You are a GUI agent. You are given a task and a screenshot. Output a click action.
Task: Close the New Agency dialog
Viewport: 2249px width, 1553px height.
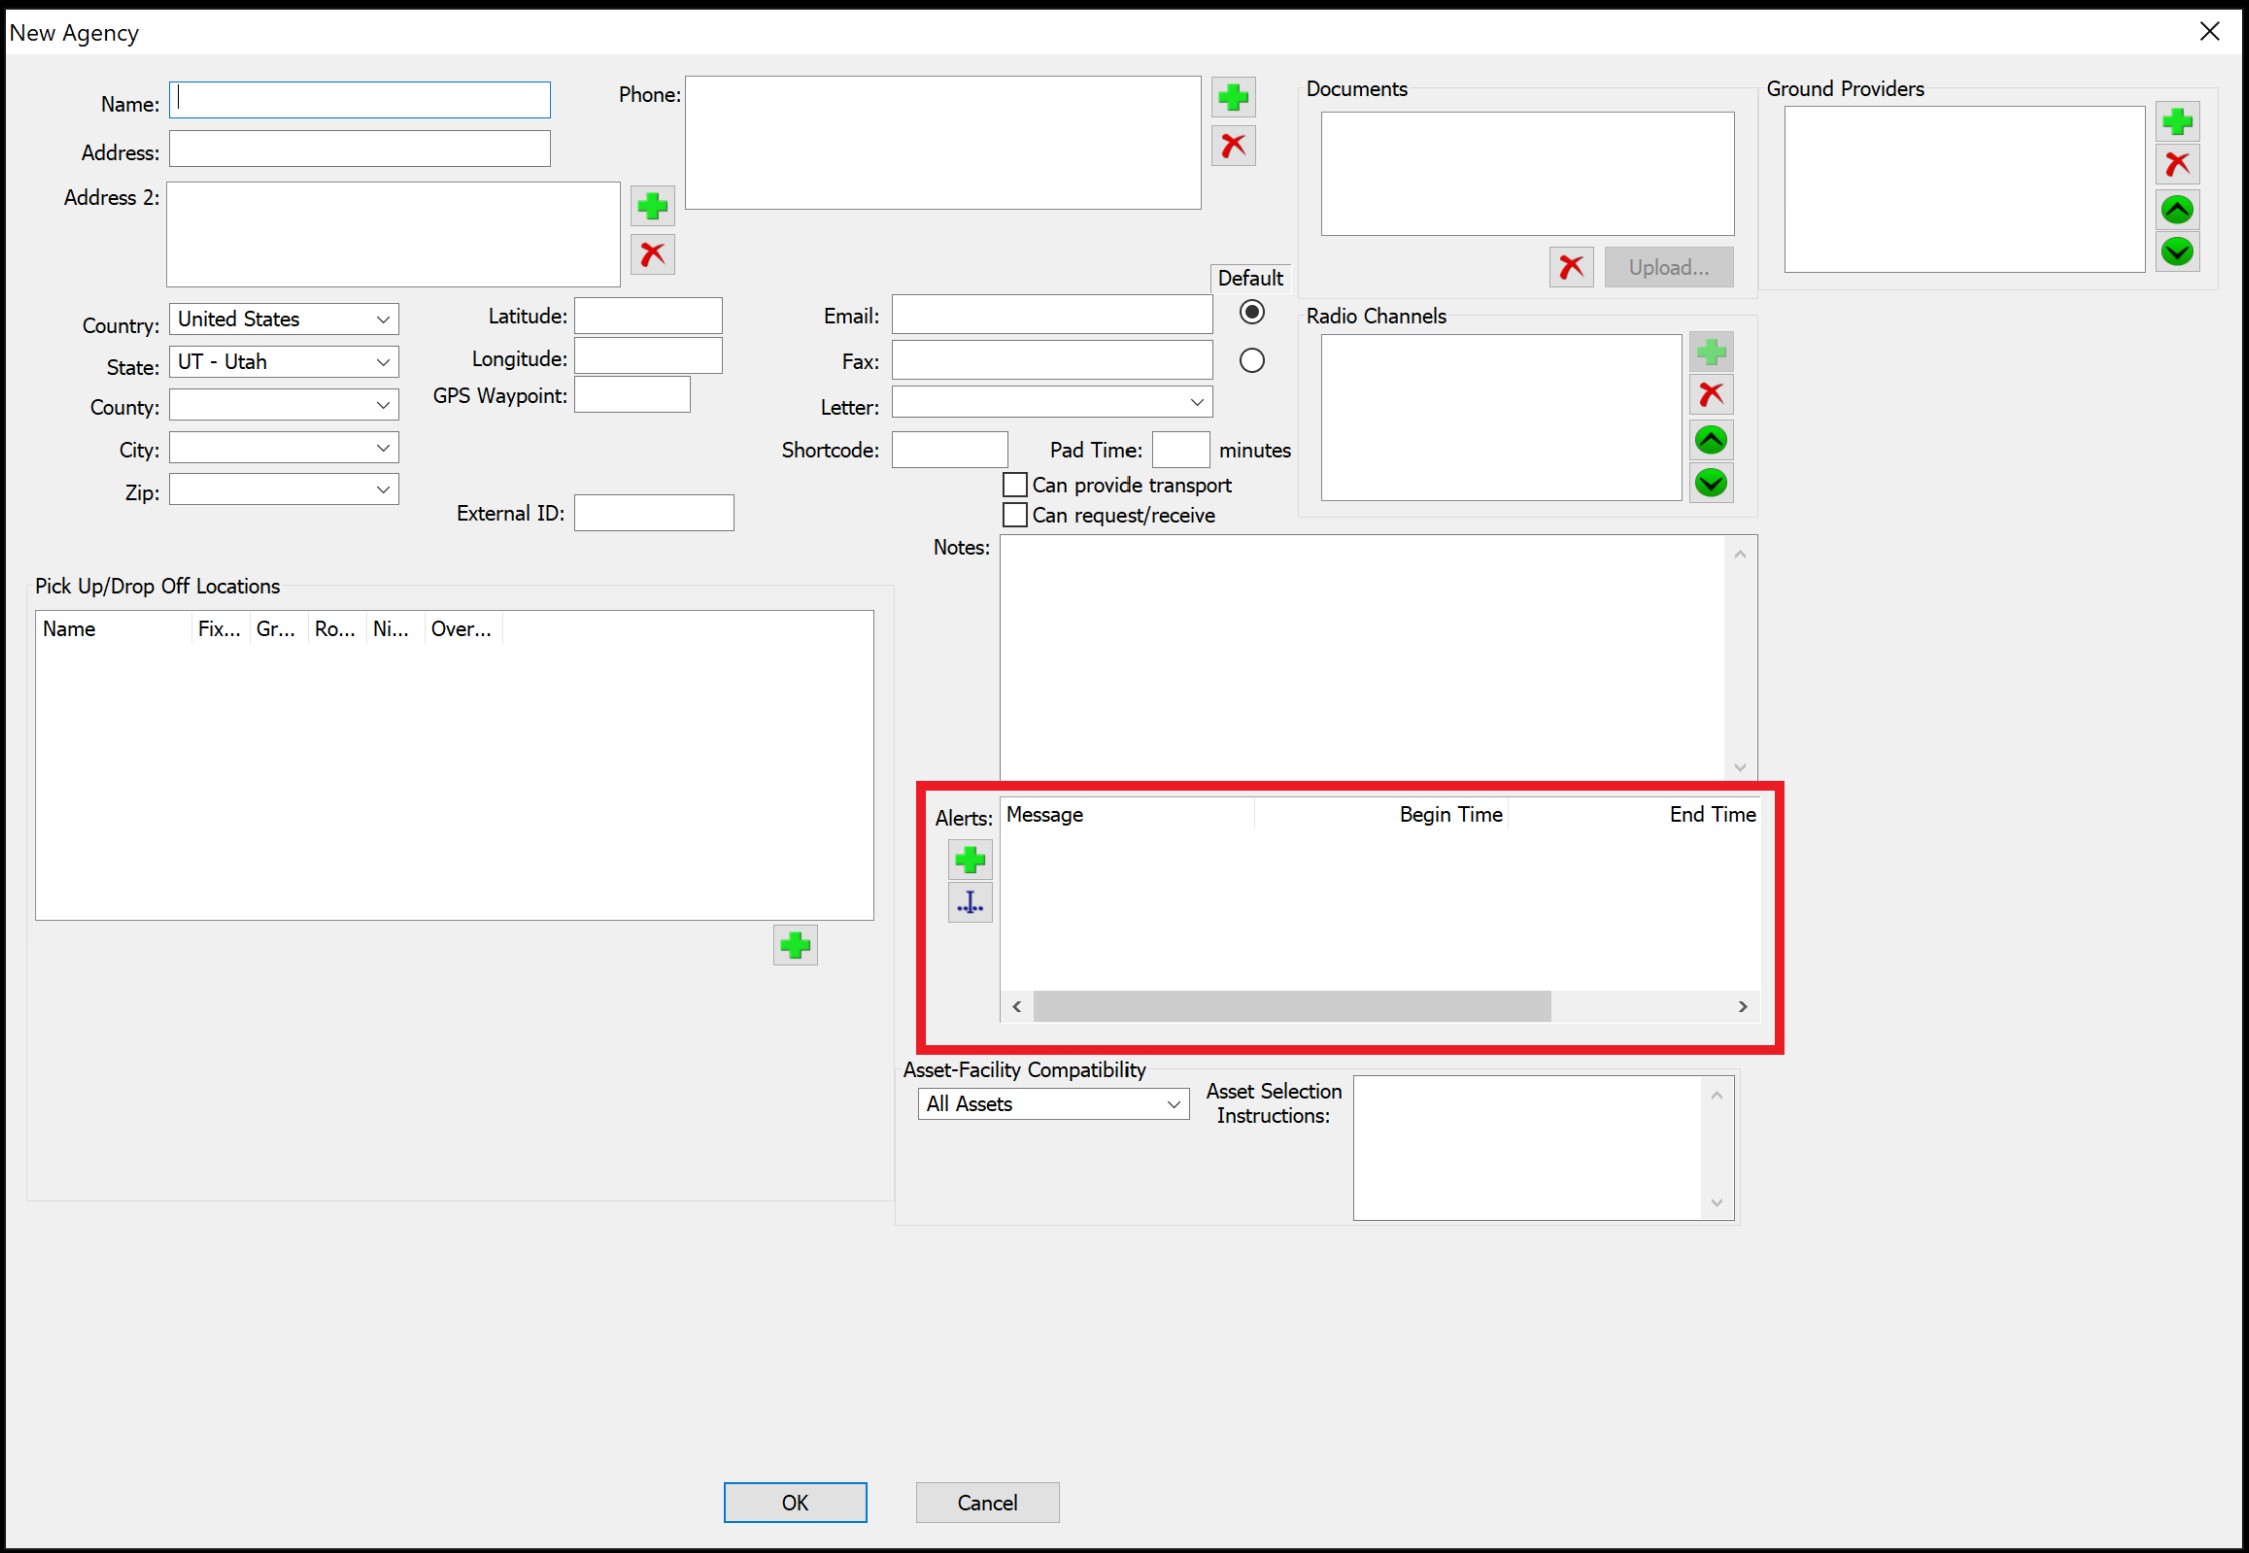(x=2209, y=32)
